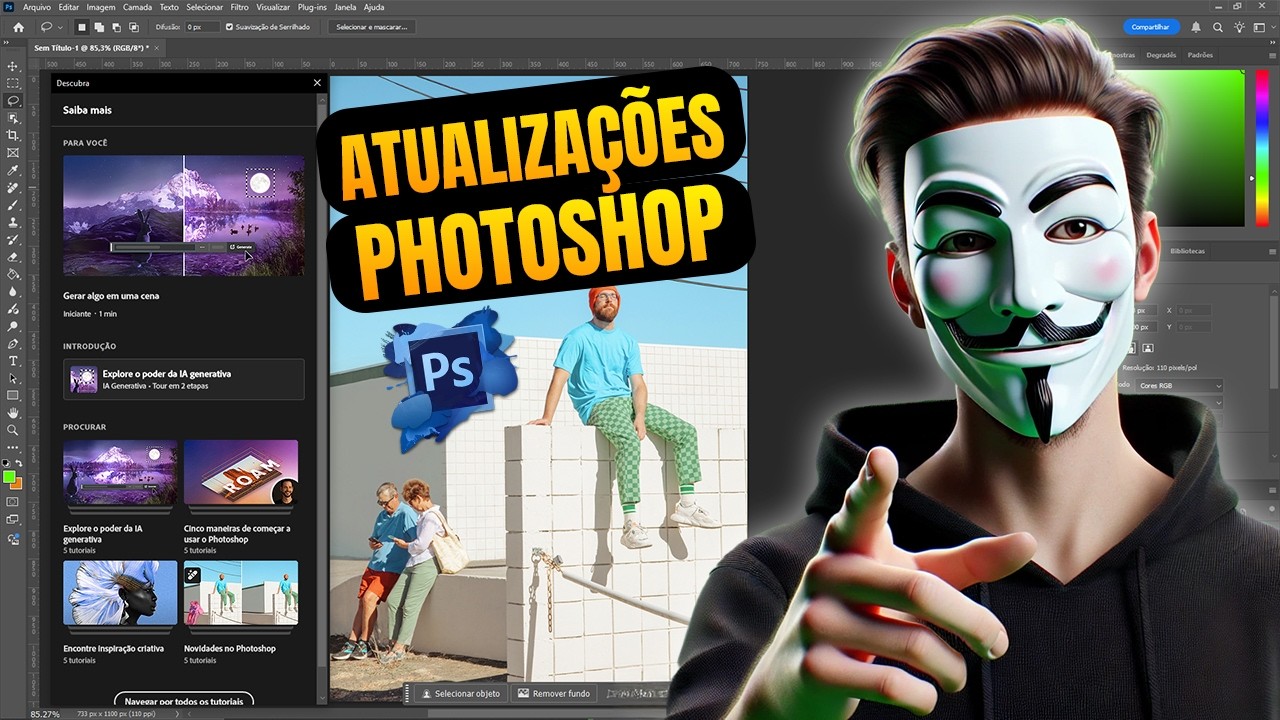Select the Eraser tool
The height and width of the screenshot is (720, 1280).
click(13, 257)
